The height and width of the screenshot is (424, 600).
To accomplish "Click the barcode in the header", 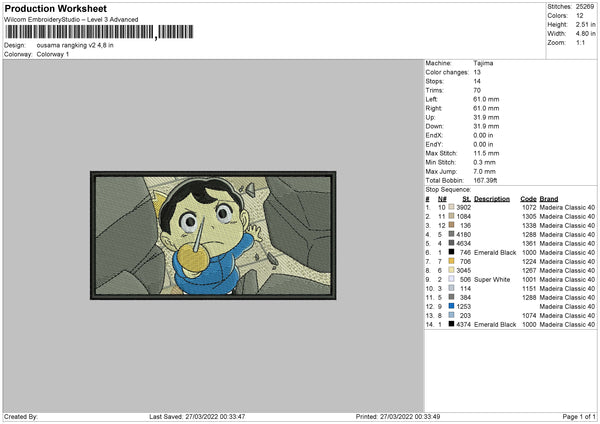I will tap(78, 35).
